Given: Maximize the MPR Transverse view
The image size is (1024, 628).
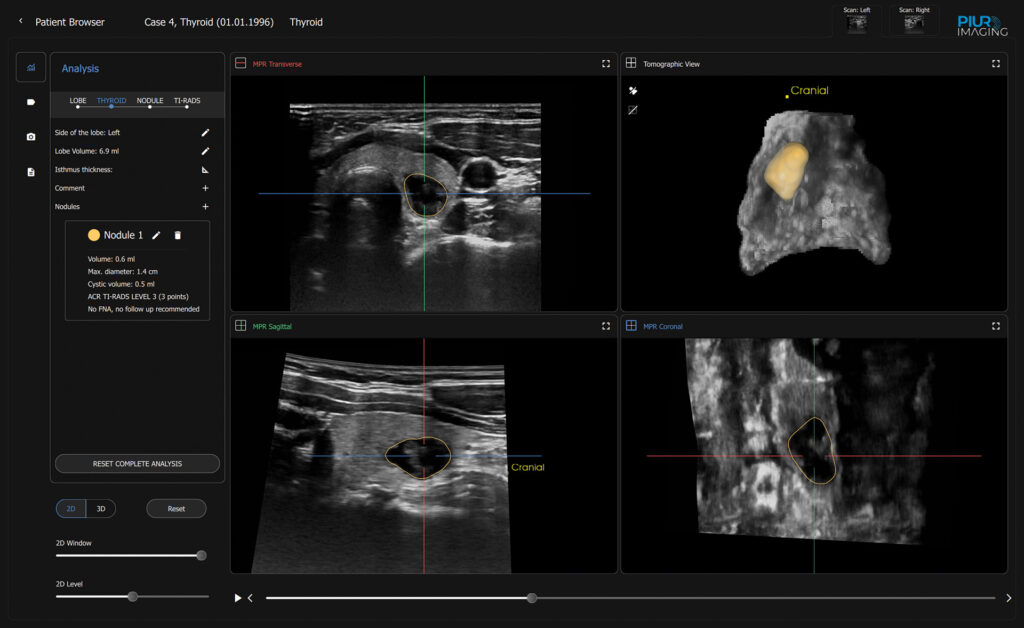Looking at the screenshot, I should pyautogui.click(x=606, y=64).
